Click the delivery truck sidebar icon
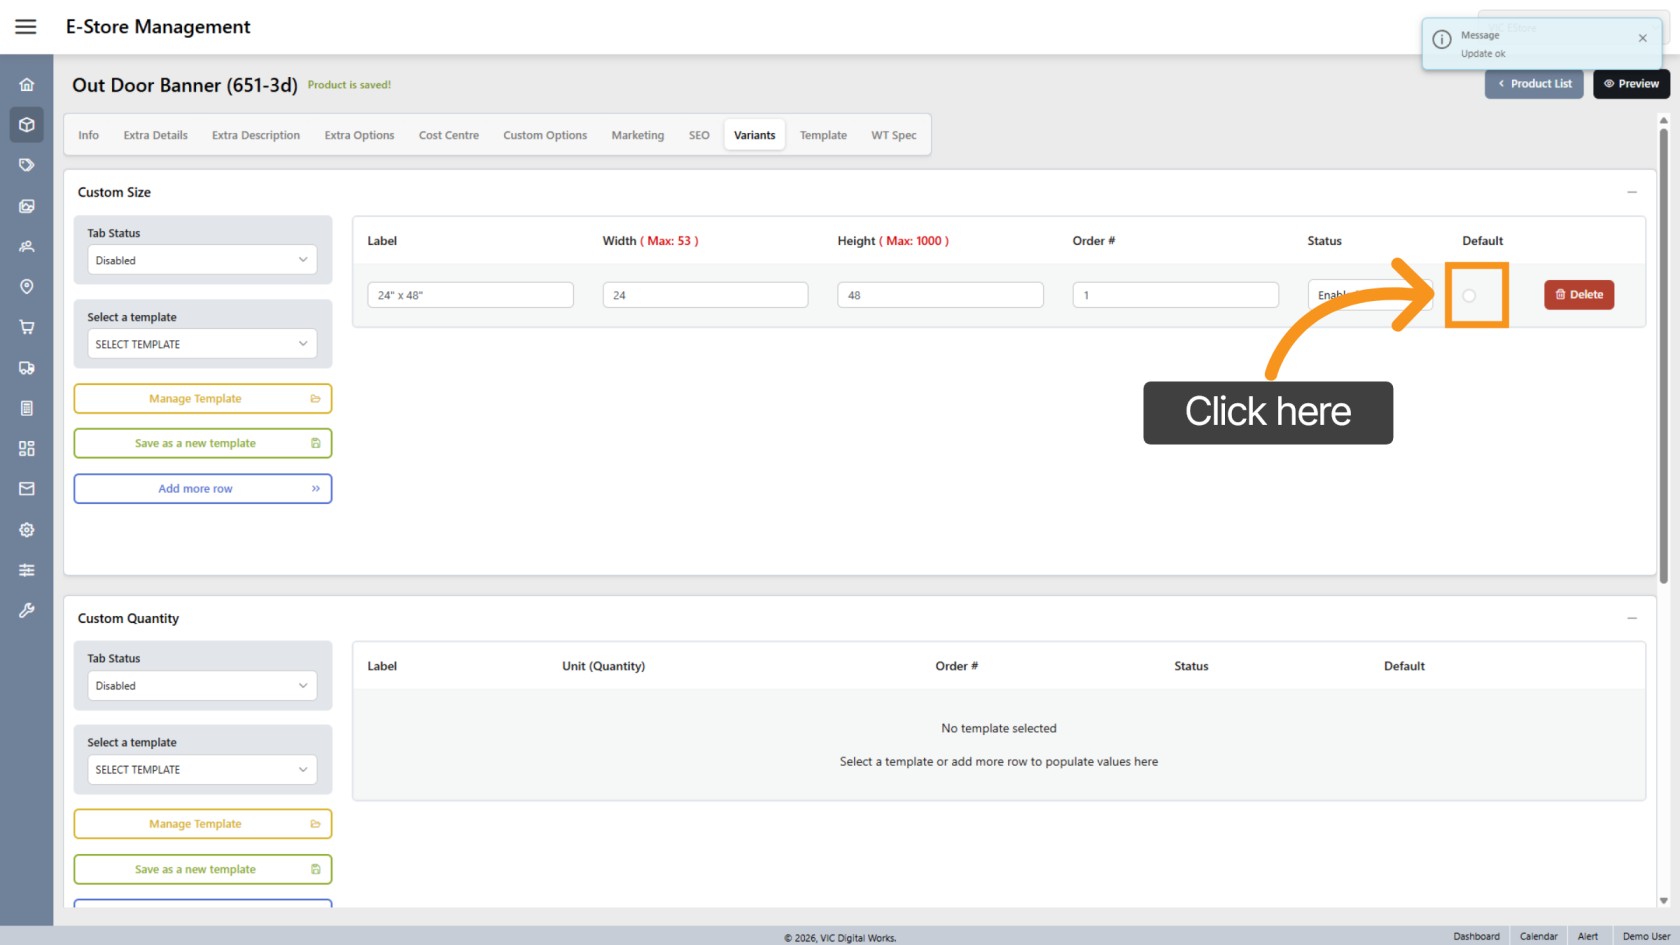Viewport: 1680px width, 945px height. [27, 368]
